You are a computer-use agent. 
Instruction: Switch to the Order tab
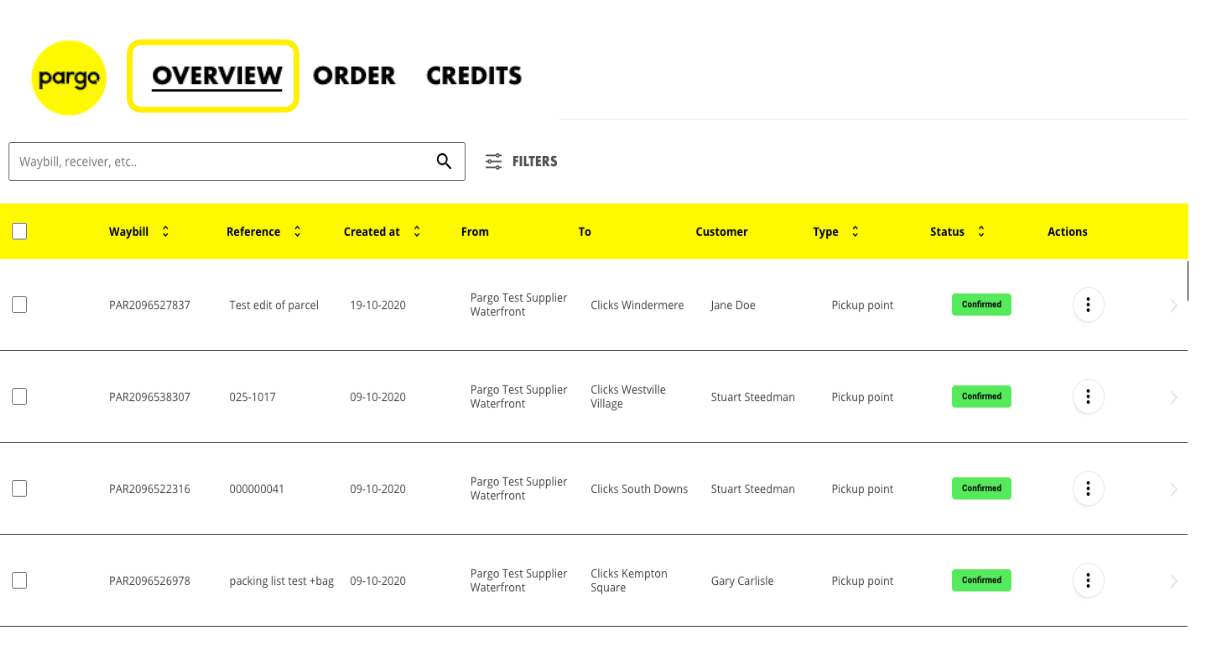click(354, 76)
